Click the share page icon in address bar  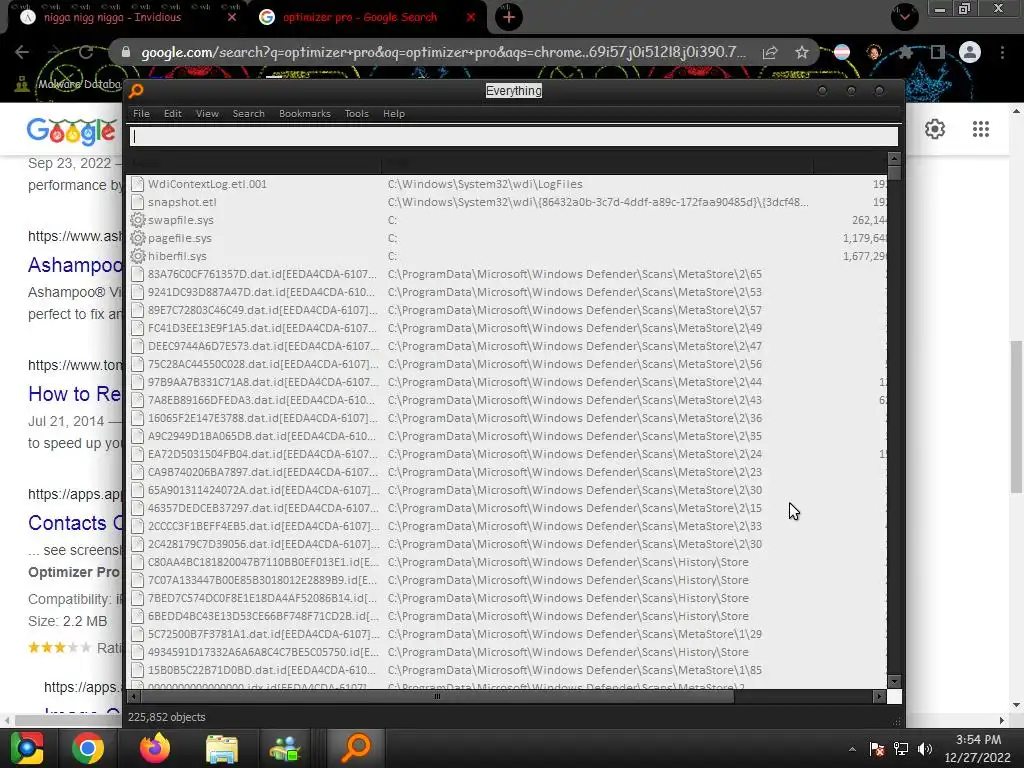click(770, 53)
